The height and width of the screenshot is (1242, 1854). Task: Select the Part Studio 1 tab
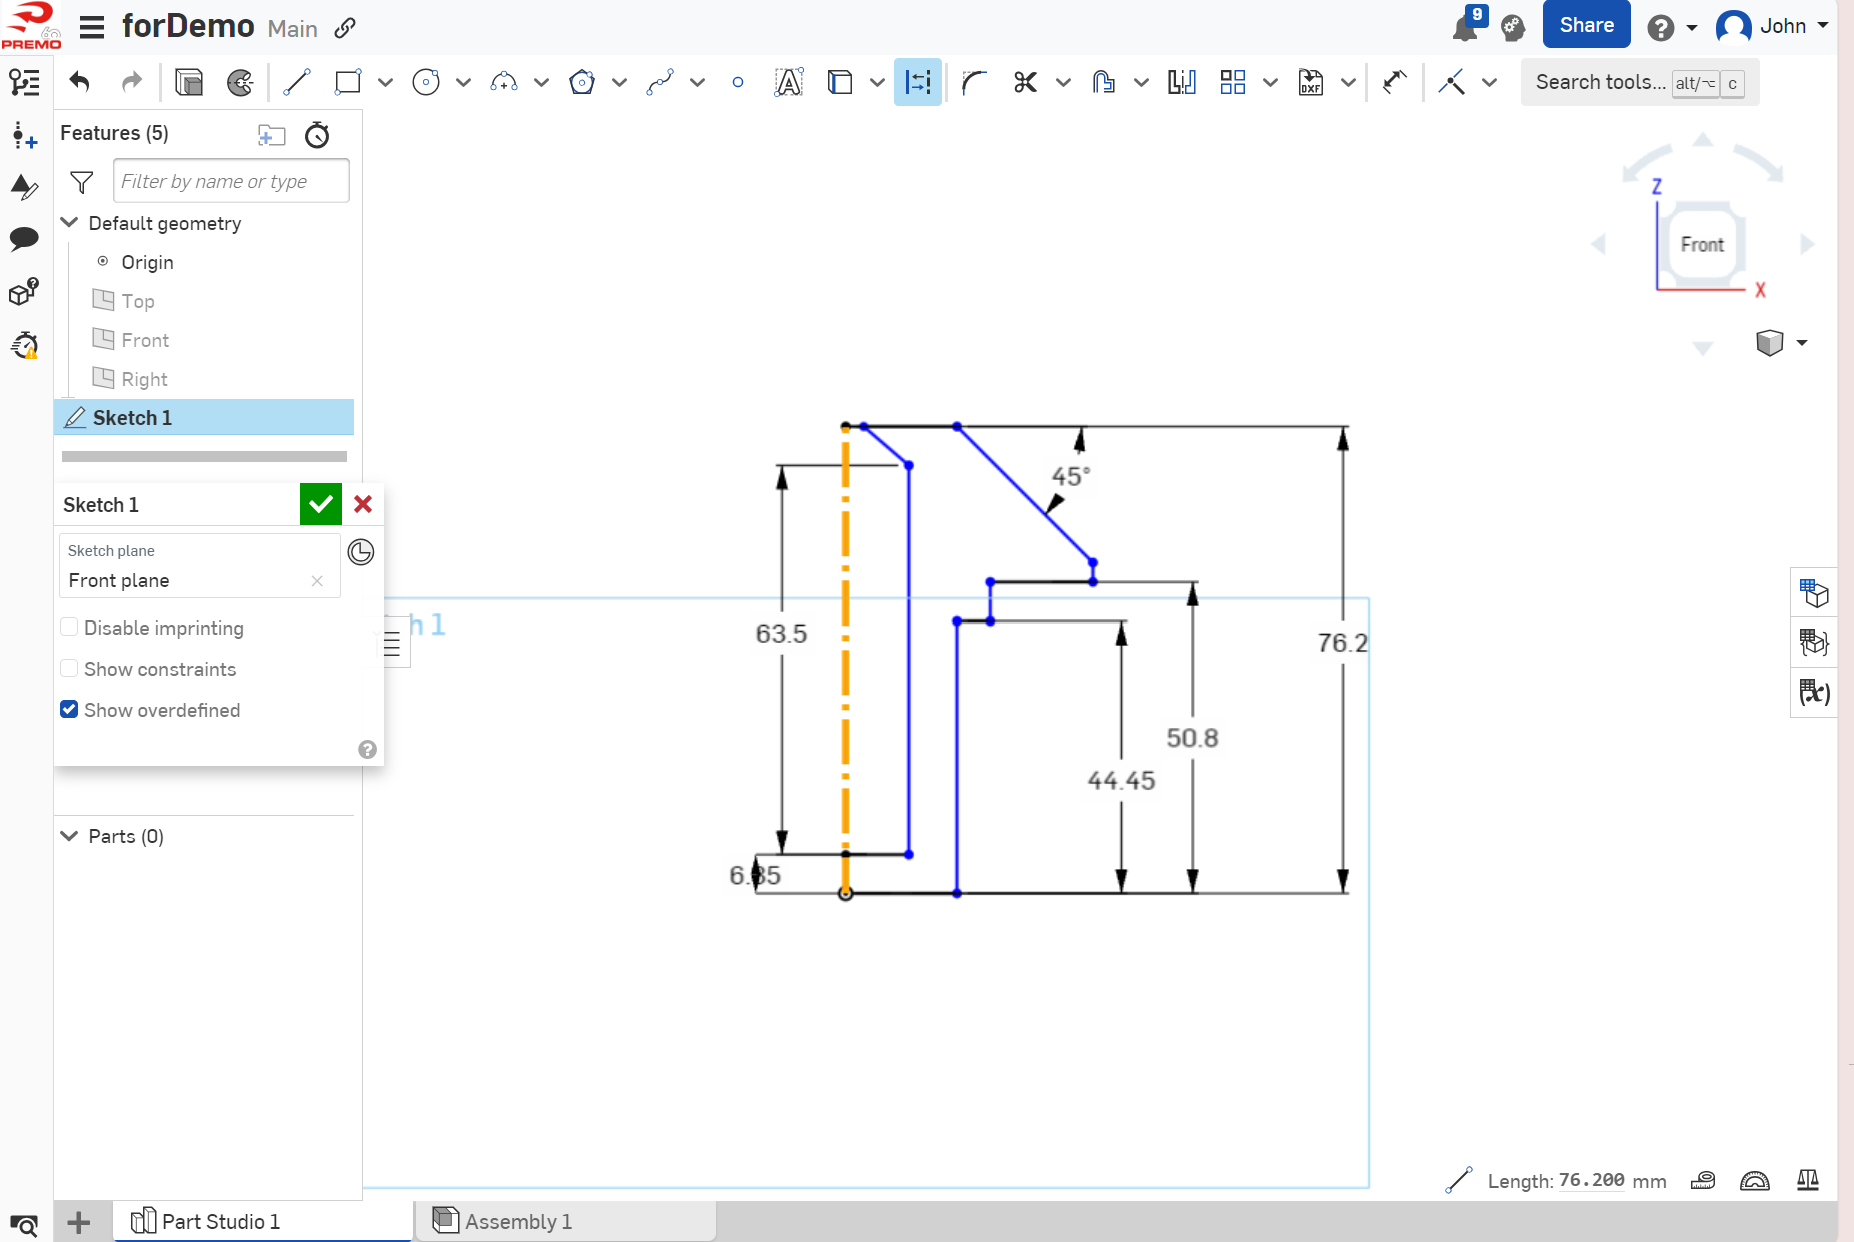tap(220, 1221)
